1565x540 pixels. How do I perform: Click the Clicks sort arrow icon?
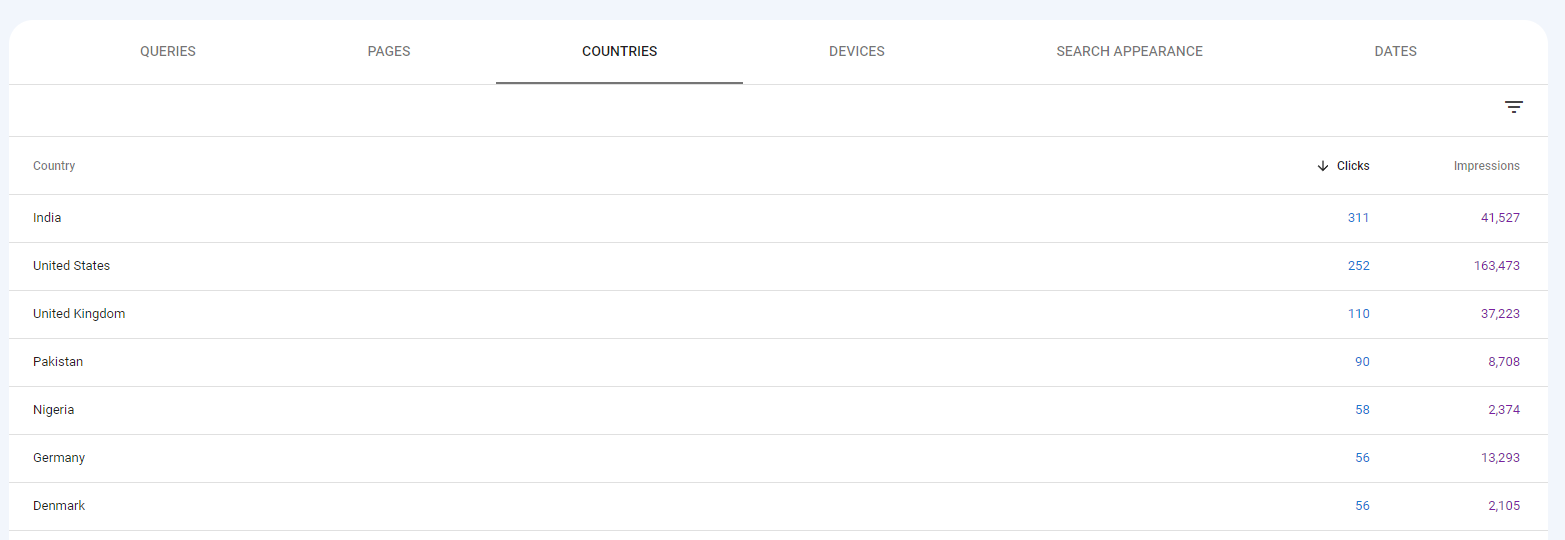click(x=1323, y=166)
